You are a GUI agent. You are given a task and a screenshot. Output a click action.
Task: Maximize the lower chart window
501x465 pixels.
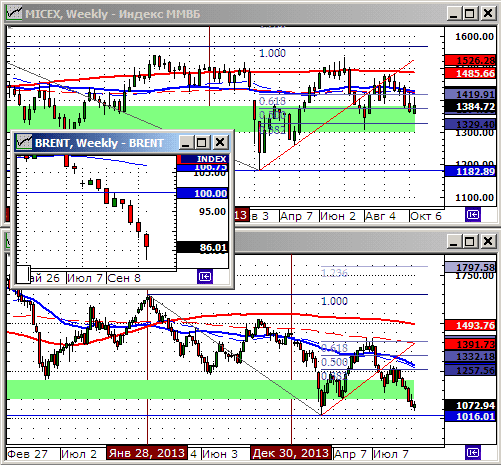pos(470,241)
